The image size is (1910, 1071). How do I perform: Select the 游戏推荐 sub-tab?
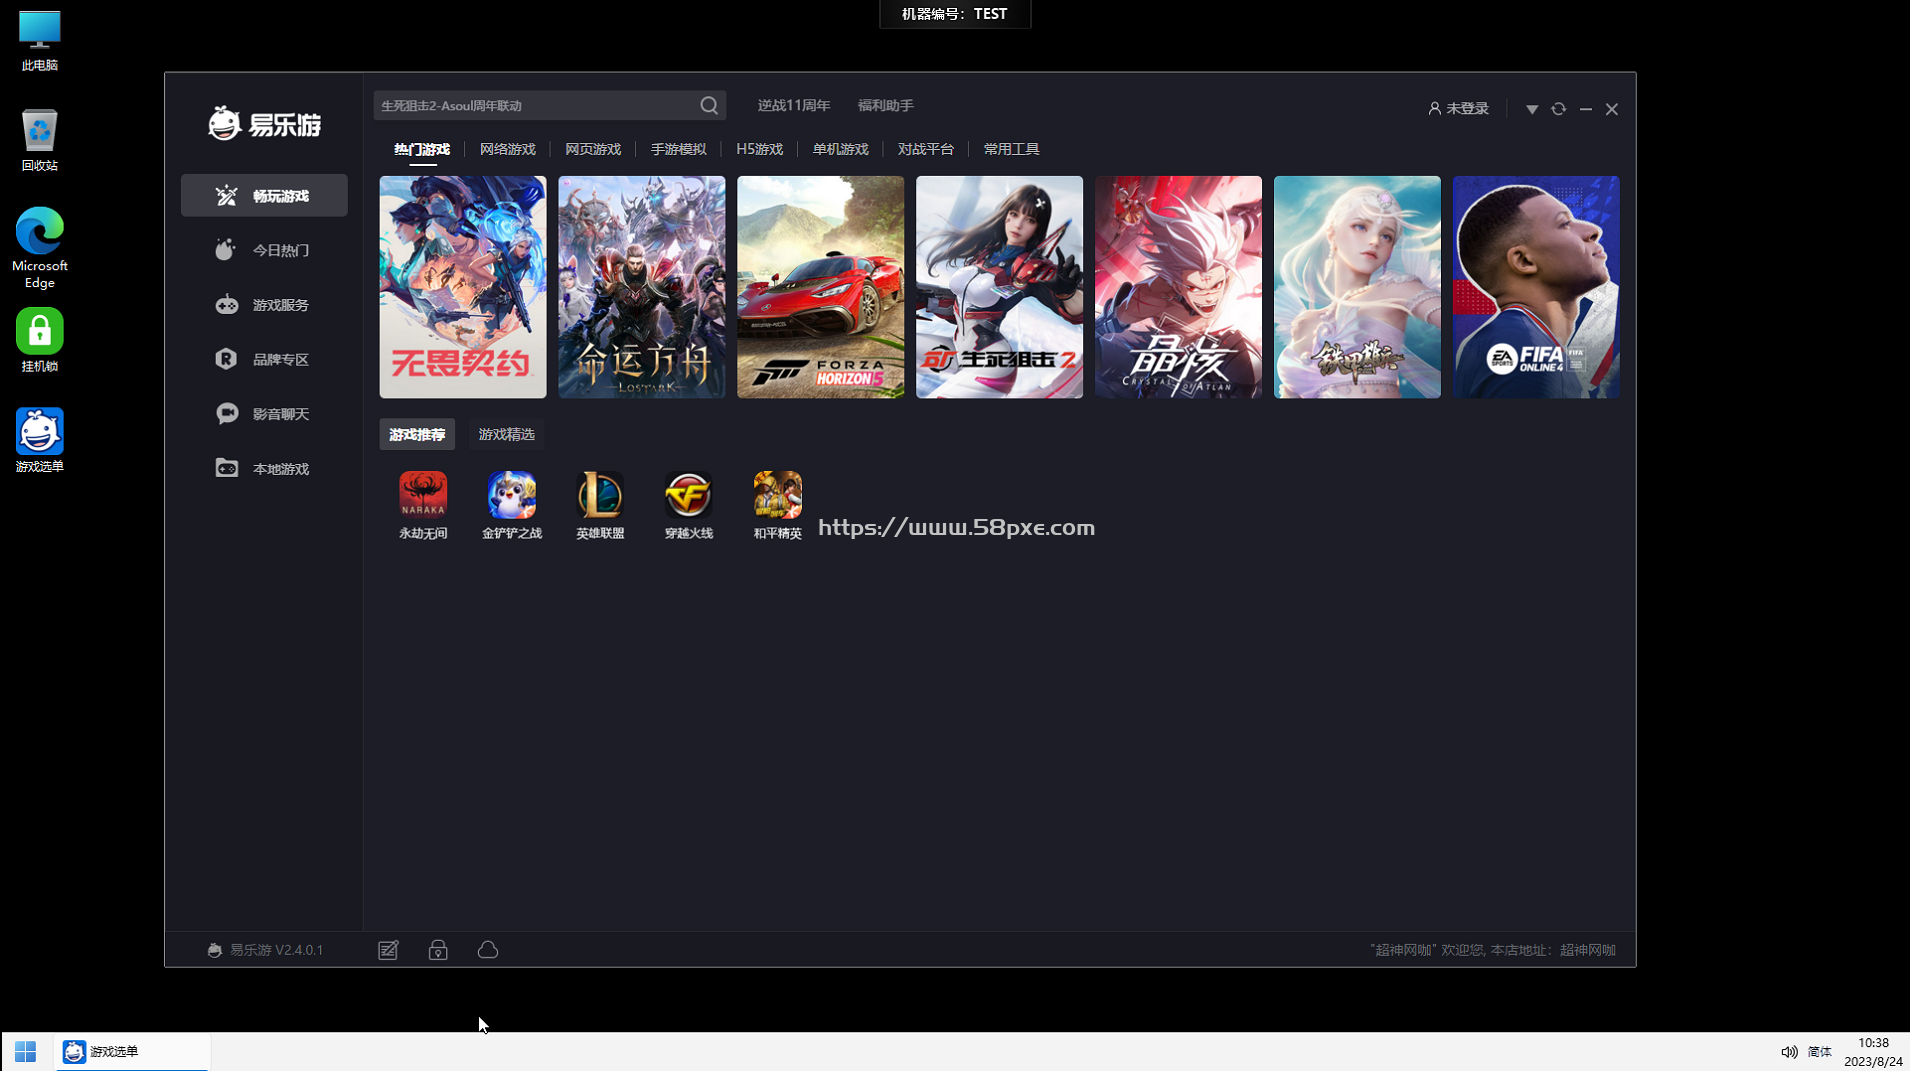pyautogui.click(x=417, y=434)
